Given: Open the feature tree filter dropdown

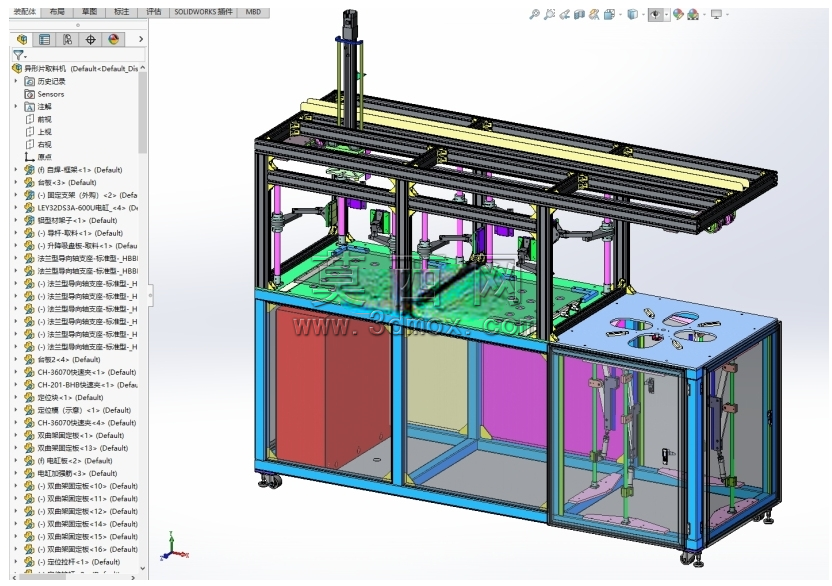Looking at the screenshot, I should (x=20, y=55).
